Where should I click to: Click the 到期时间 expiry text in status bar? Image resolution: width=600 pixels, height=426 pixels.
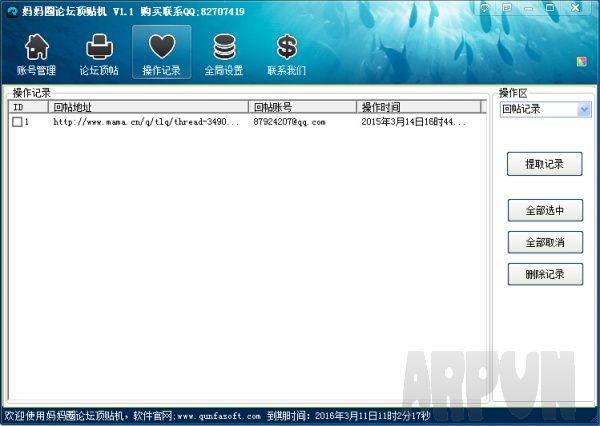click(x=348, y=416)
